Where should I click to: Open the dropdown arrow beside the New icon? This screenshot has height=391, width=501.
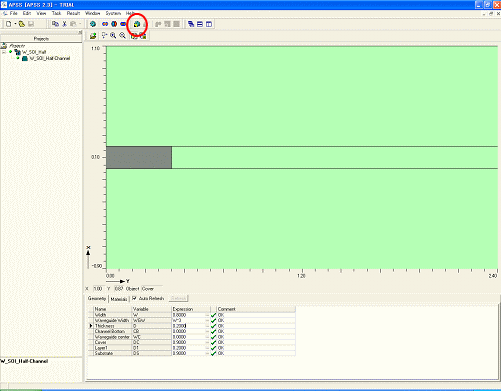tap(15, 24)
